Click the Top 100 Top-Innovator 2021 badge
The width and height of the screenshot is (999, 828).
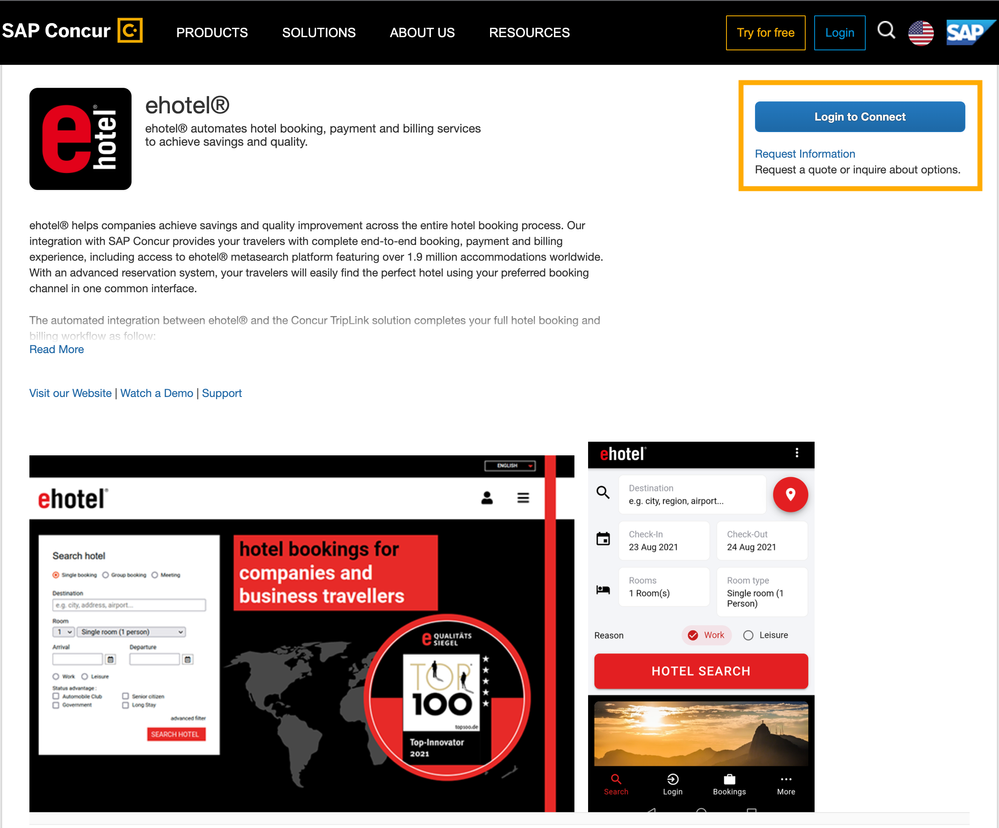(x=447, y=697)
